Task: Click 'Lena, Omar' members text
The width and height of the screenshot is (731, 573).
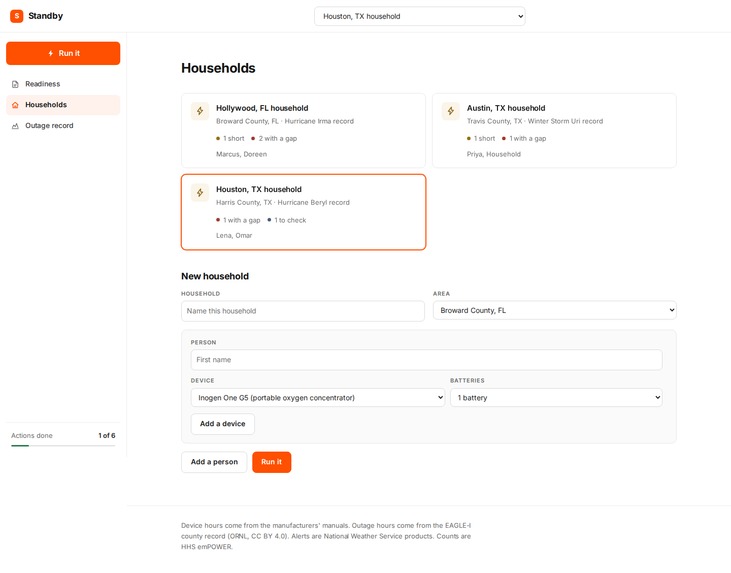Action: pos(234,235)
